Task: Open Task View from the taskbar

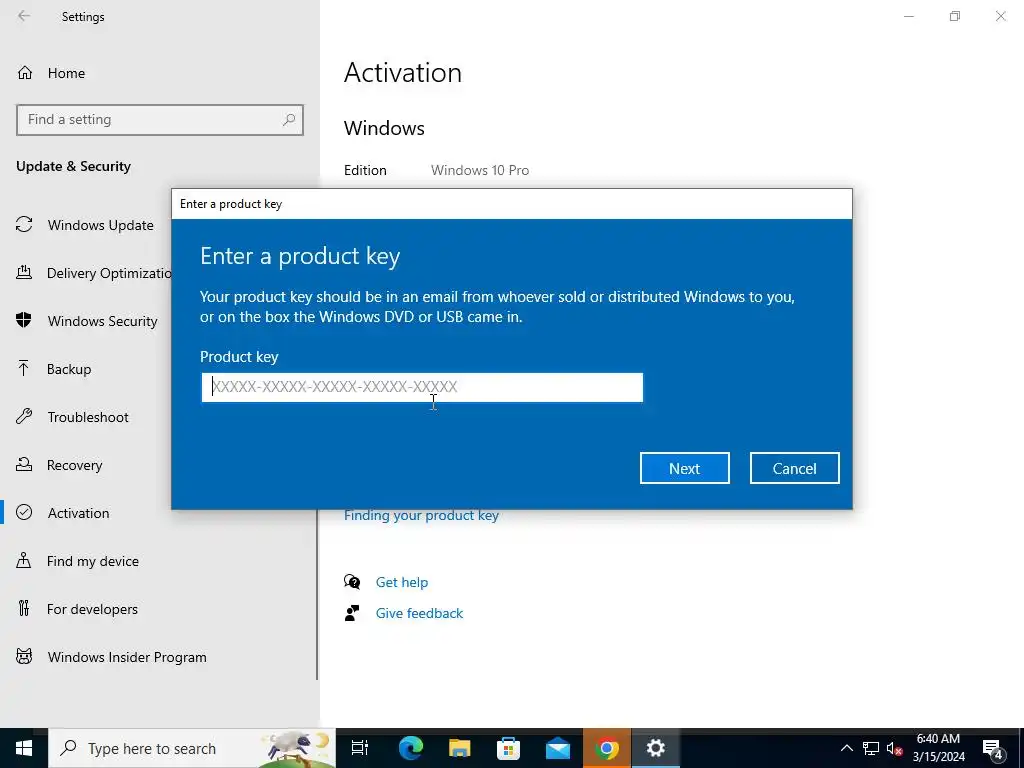Action: [x=360, y=748]
